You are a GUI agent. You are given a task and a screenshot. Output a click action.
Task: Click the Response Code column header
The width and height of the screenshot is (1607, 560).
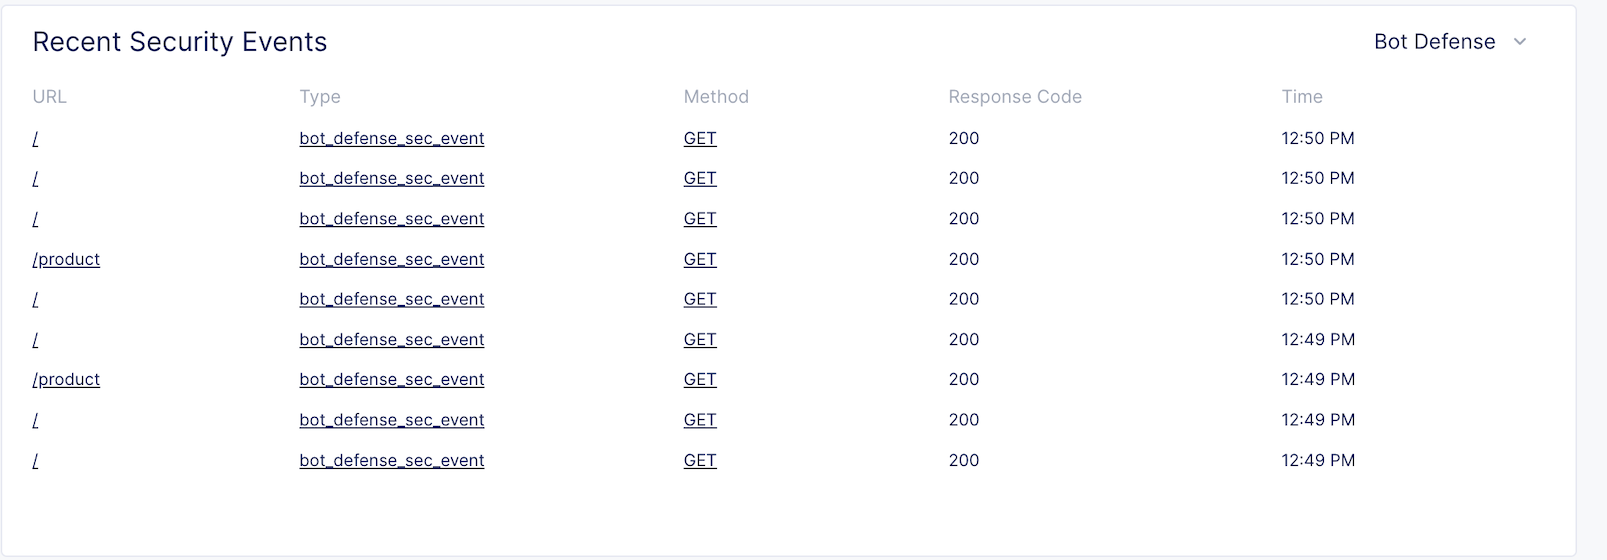click(1015, 97)
